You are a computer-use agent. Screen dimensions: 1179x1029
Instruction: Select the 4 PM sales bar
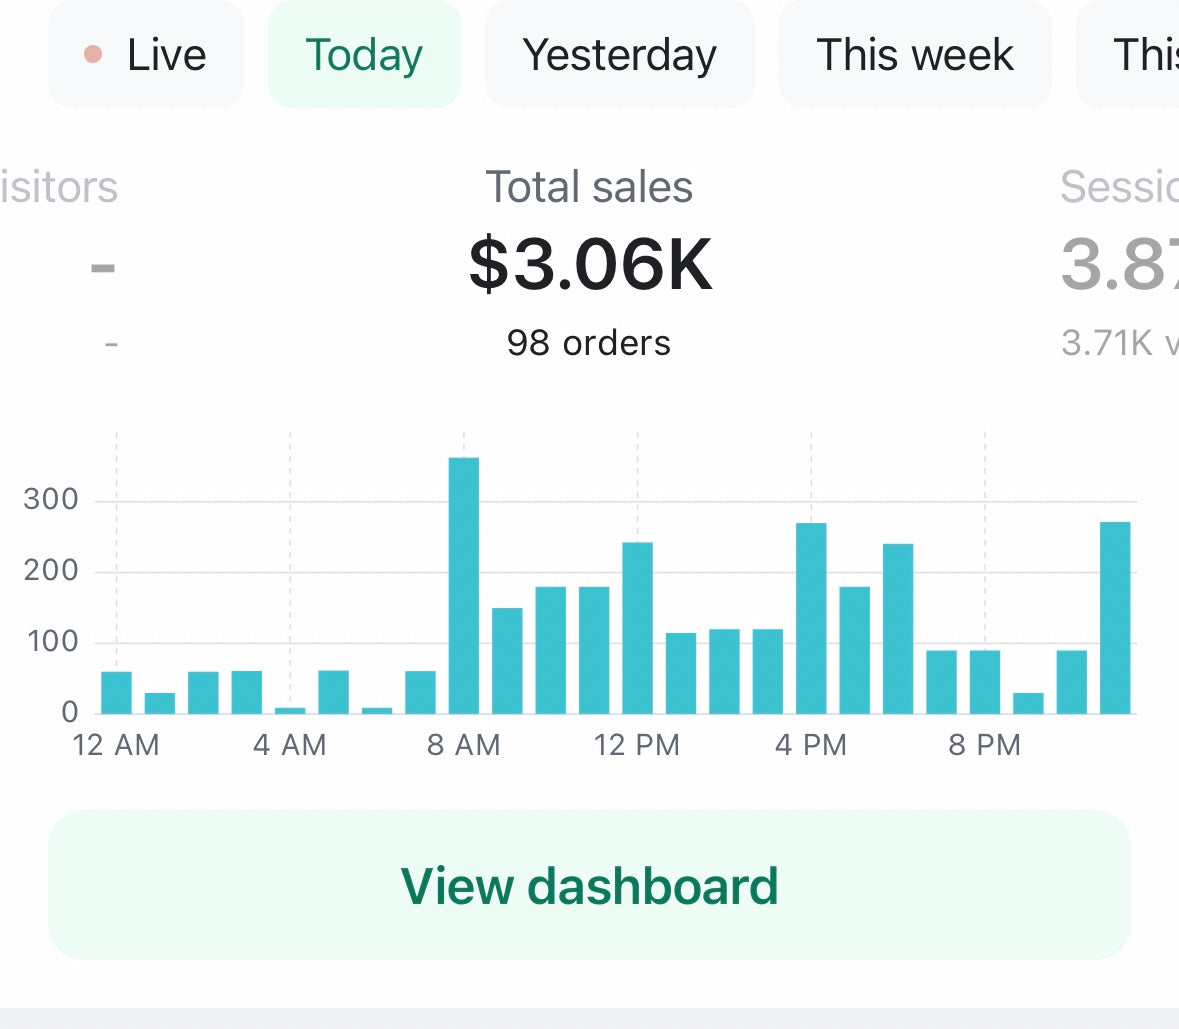click(811, 618)
